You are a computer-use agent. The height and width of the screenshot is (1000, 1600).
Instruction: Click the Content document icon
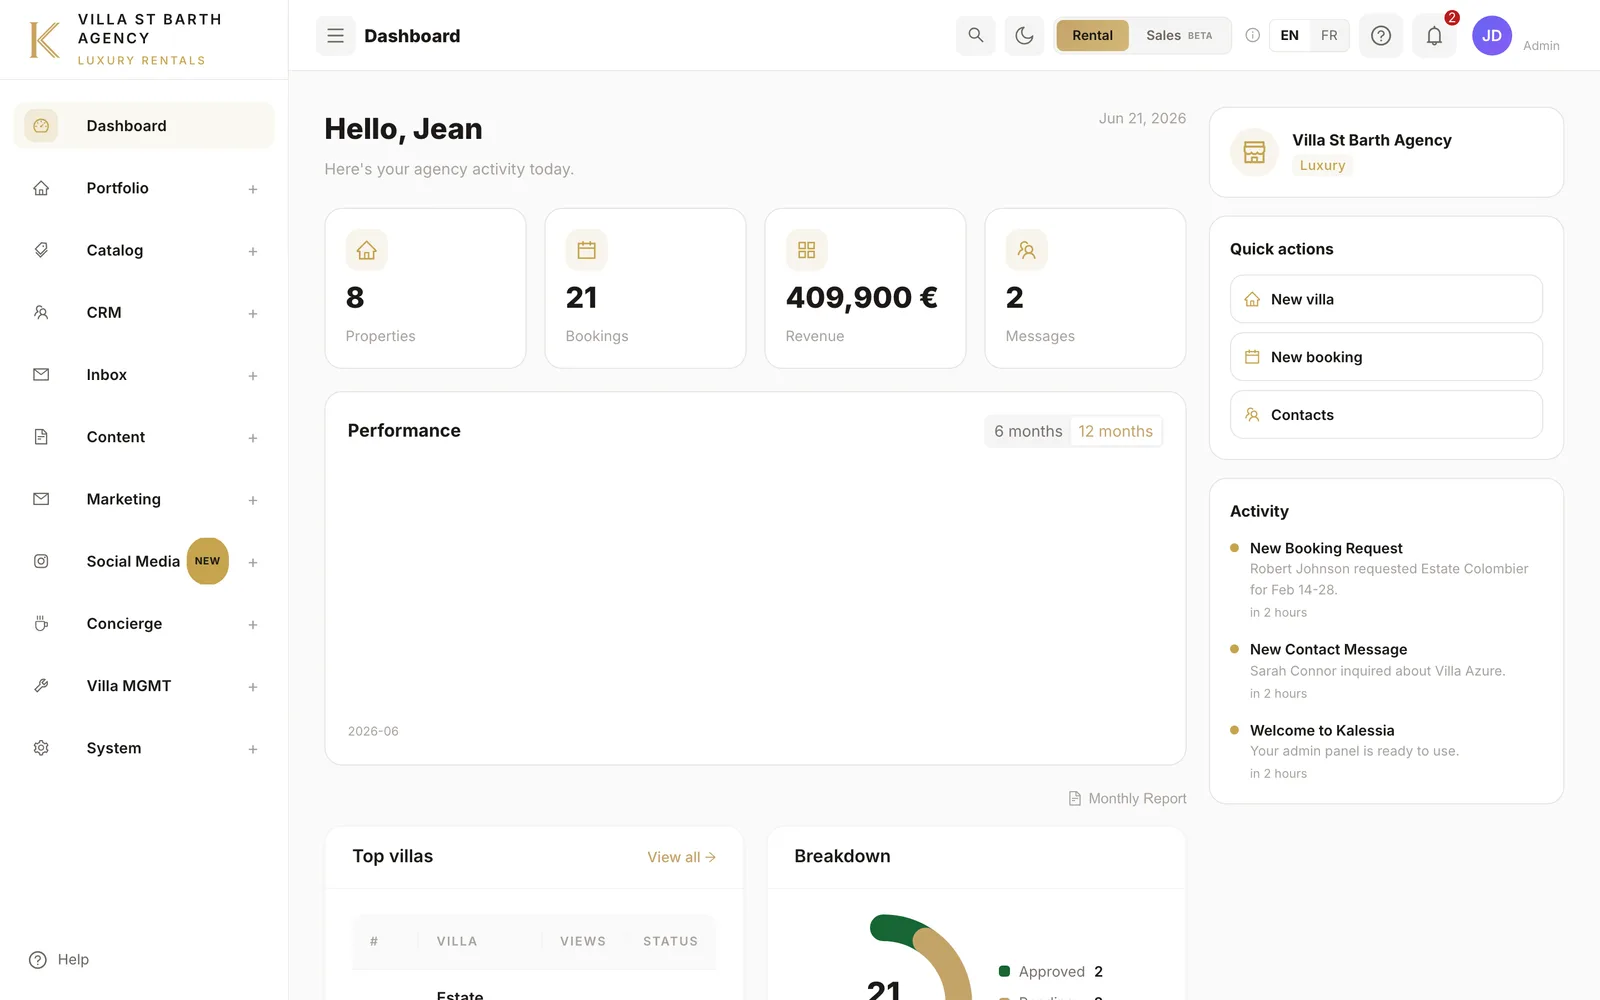tap(41, 437)
